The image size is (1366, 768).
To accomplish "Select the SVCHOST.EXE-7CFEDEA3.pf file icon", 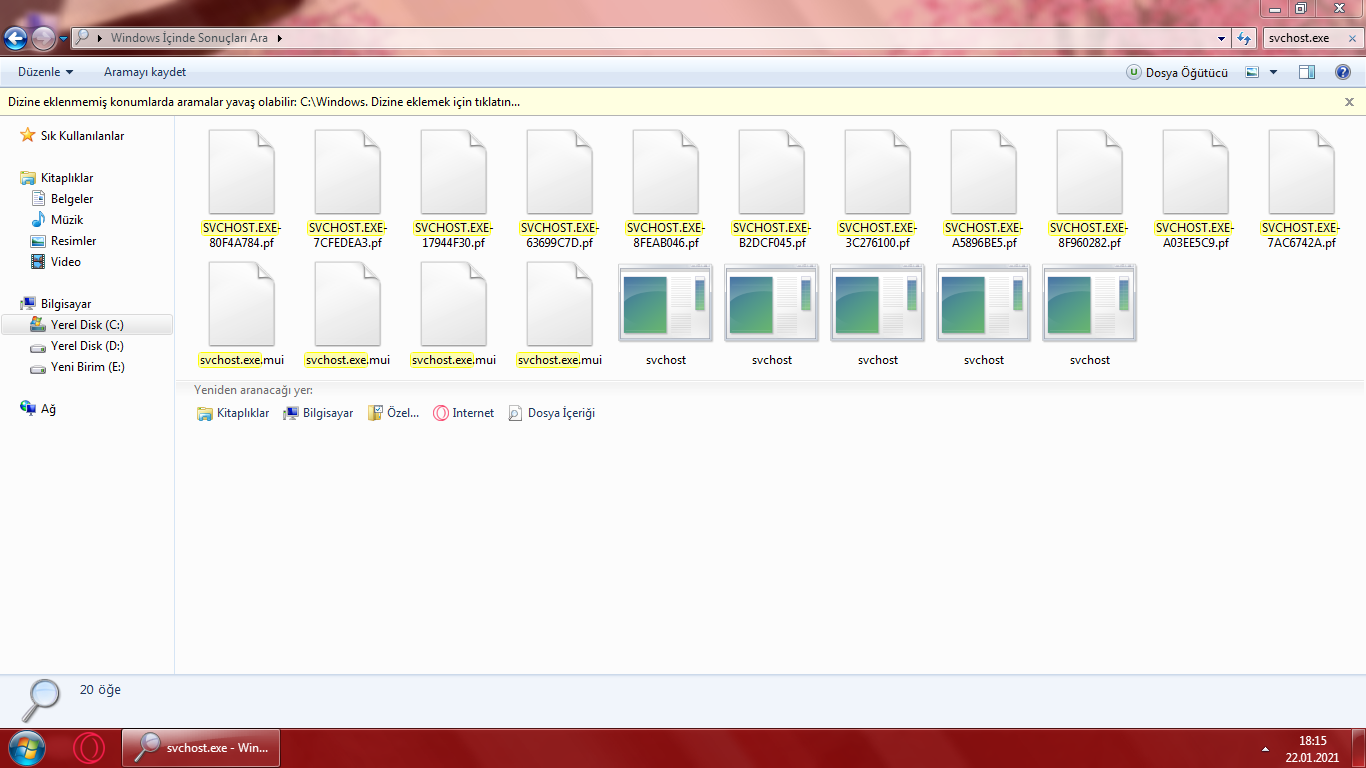I will (x=347, y=171).
